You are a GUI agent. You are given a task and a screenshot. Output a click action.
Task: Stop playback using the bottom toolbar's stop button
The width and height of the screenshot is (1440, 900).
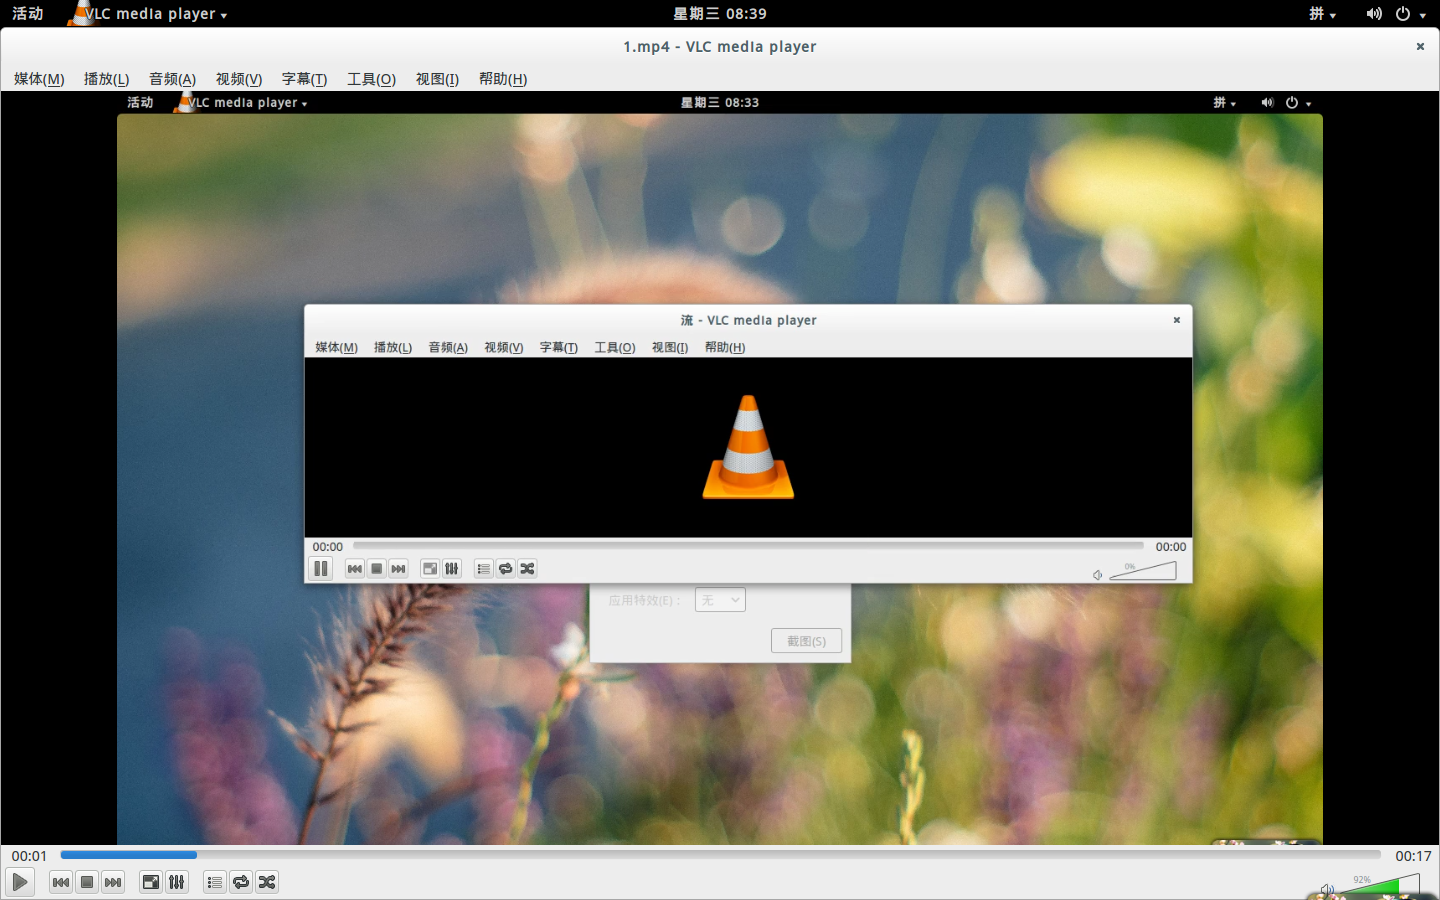pyautogui.click(x=87, y=882)
